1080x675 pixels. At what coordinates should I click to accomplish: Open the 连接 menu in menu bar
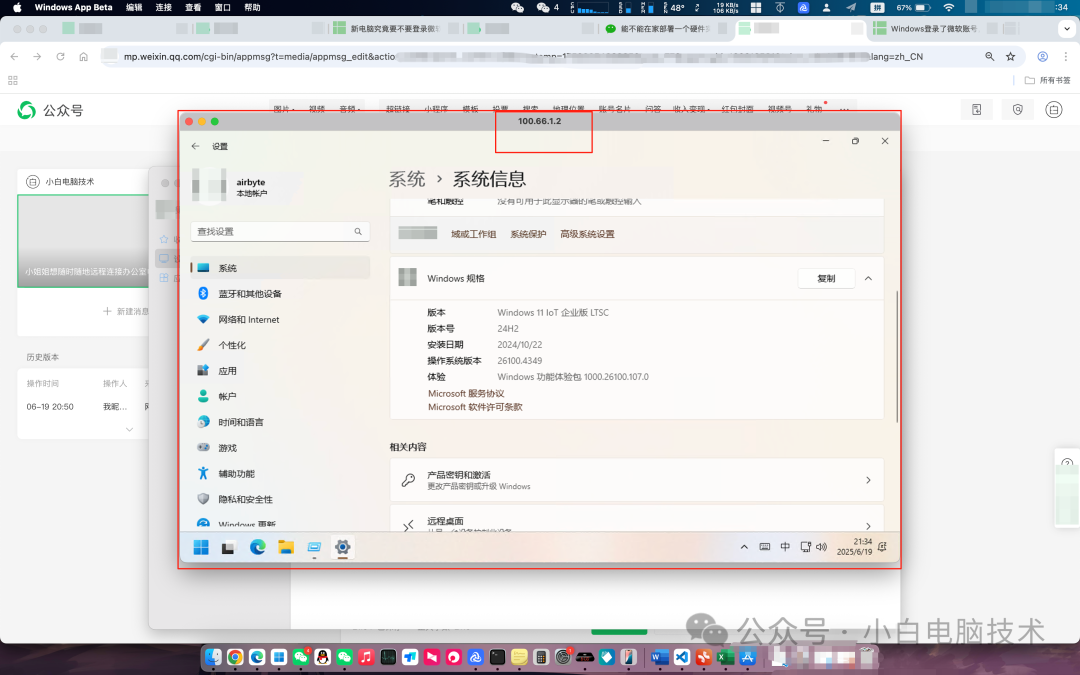coord(164,8)
